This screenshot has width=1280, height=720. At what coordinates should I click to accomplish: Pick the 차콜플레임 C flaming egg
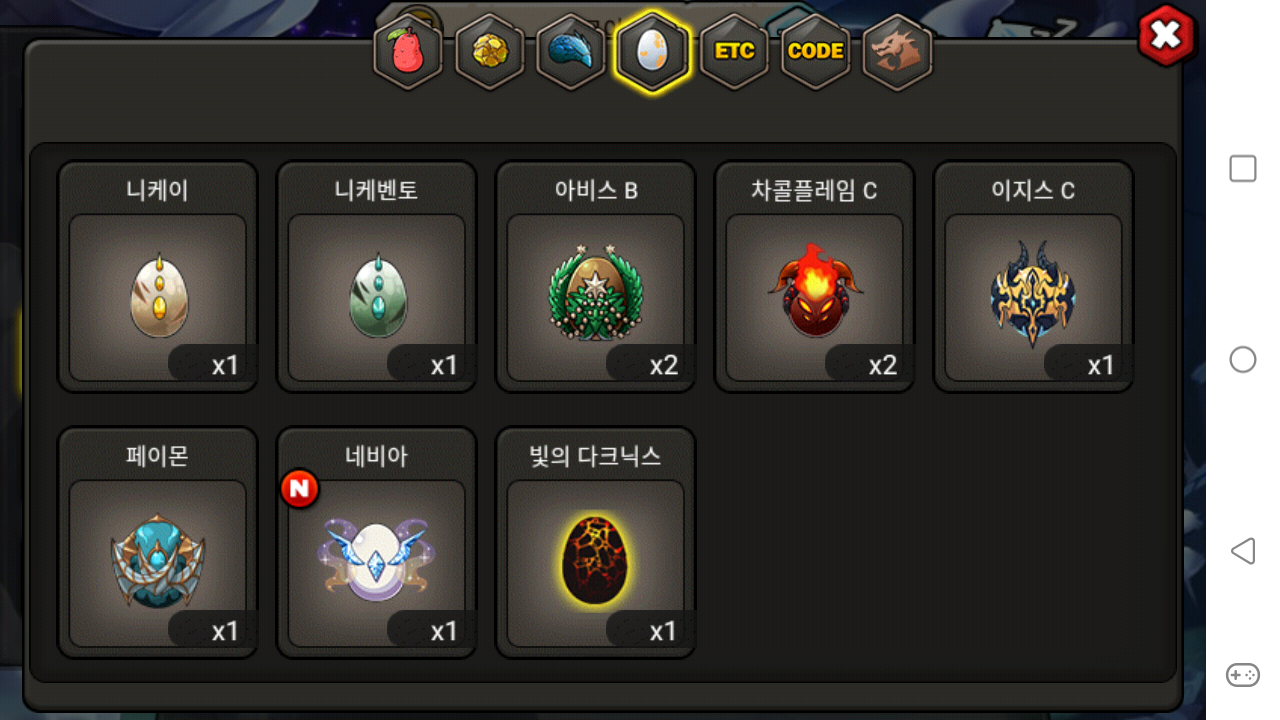(x=814, y=277)
